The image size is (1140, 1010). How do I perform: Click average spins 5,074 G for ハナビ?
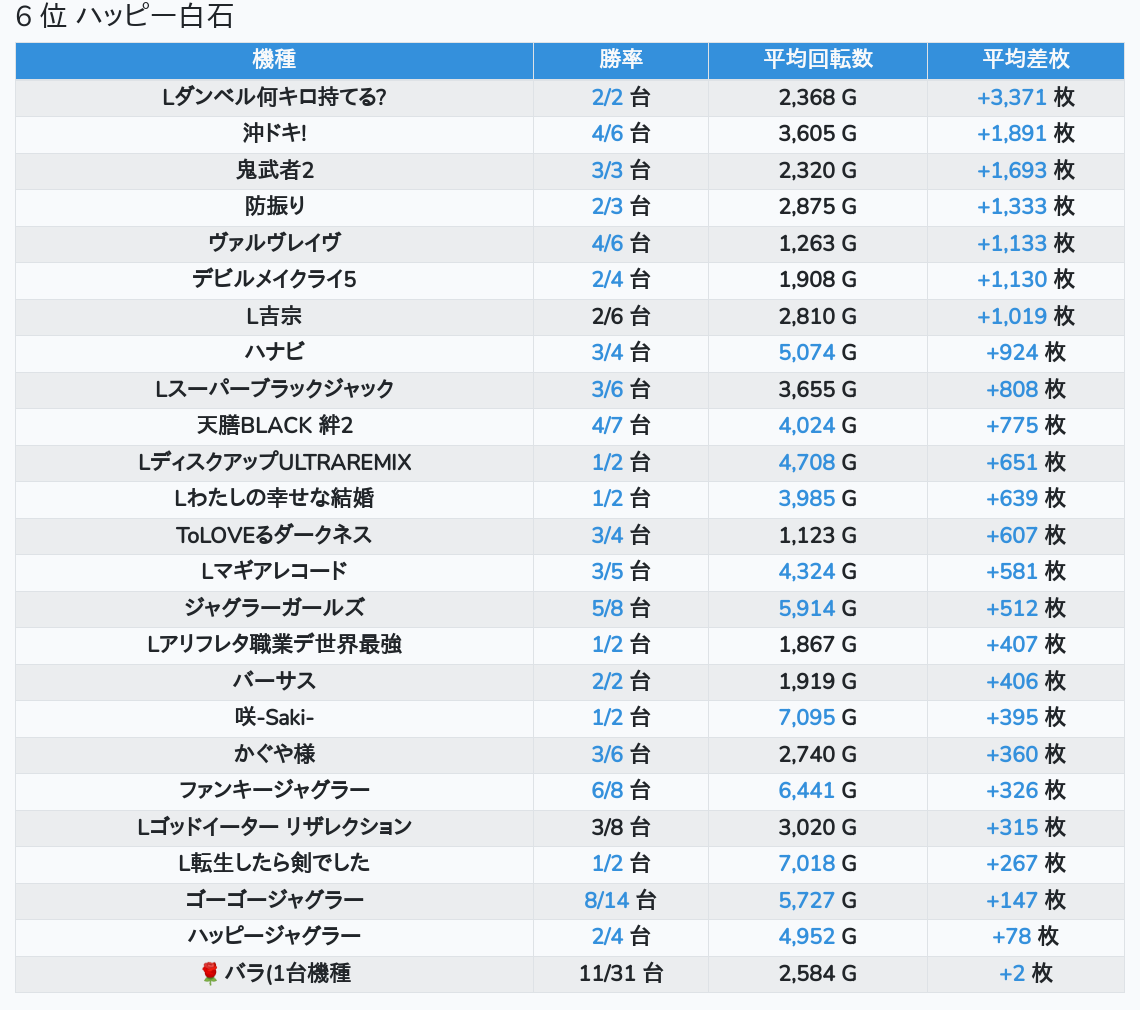click(817, 352)
